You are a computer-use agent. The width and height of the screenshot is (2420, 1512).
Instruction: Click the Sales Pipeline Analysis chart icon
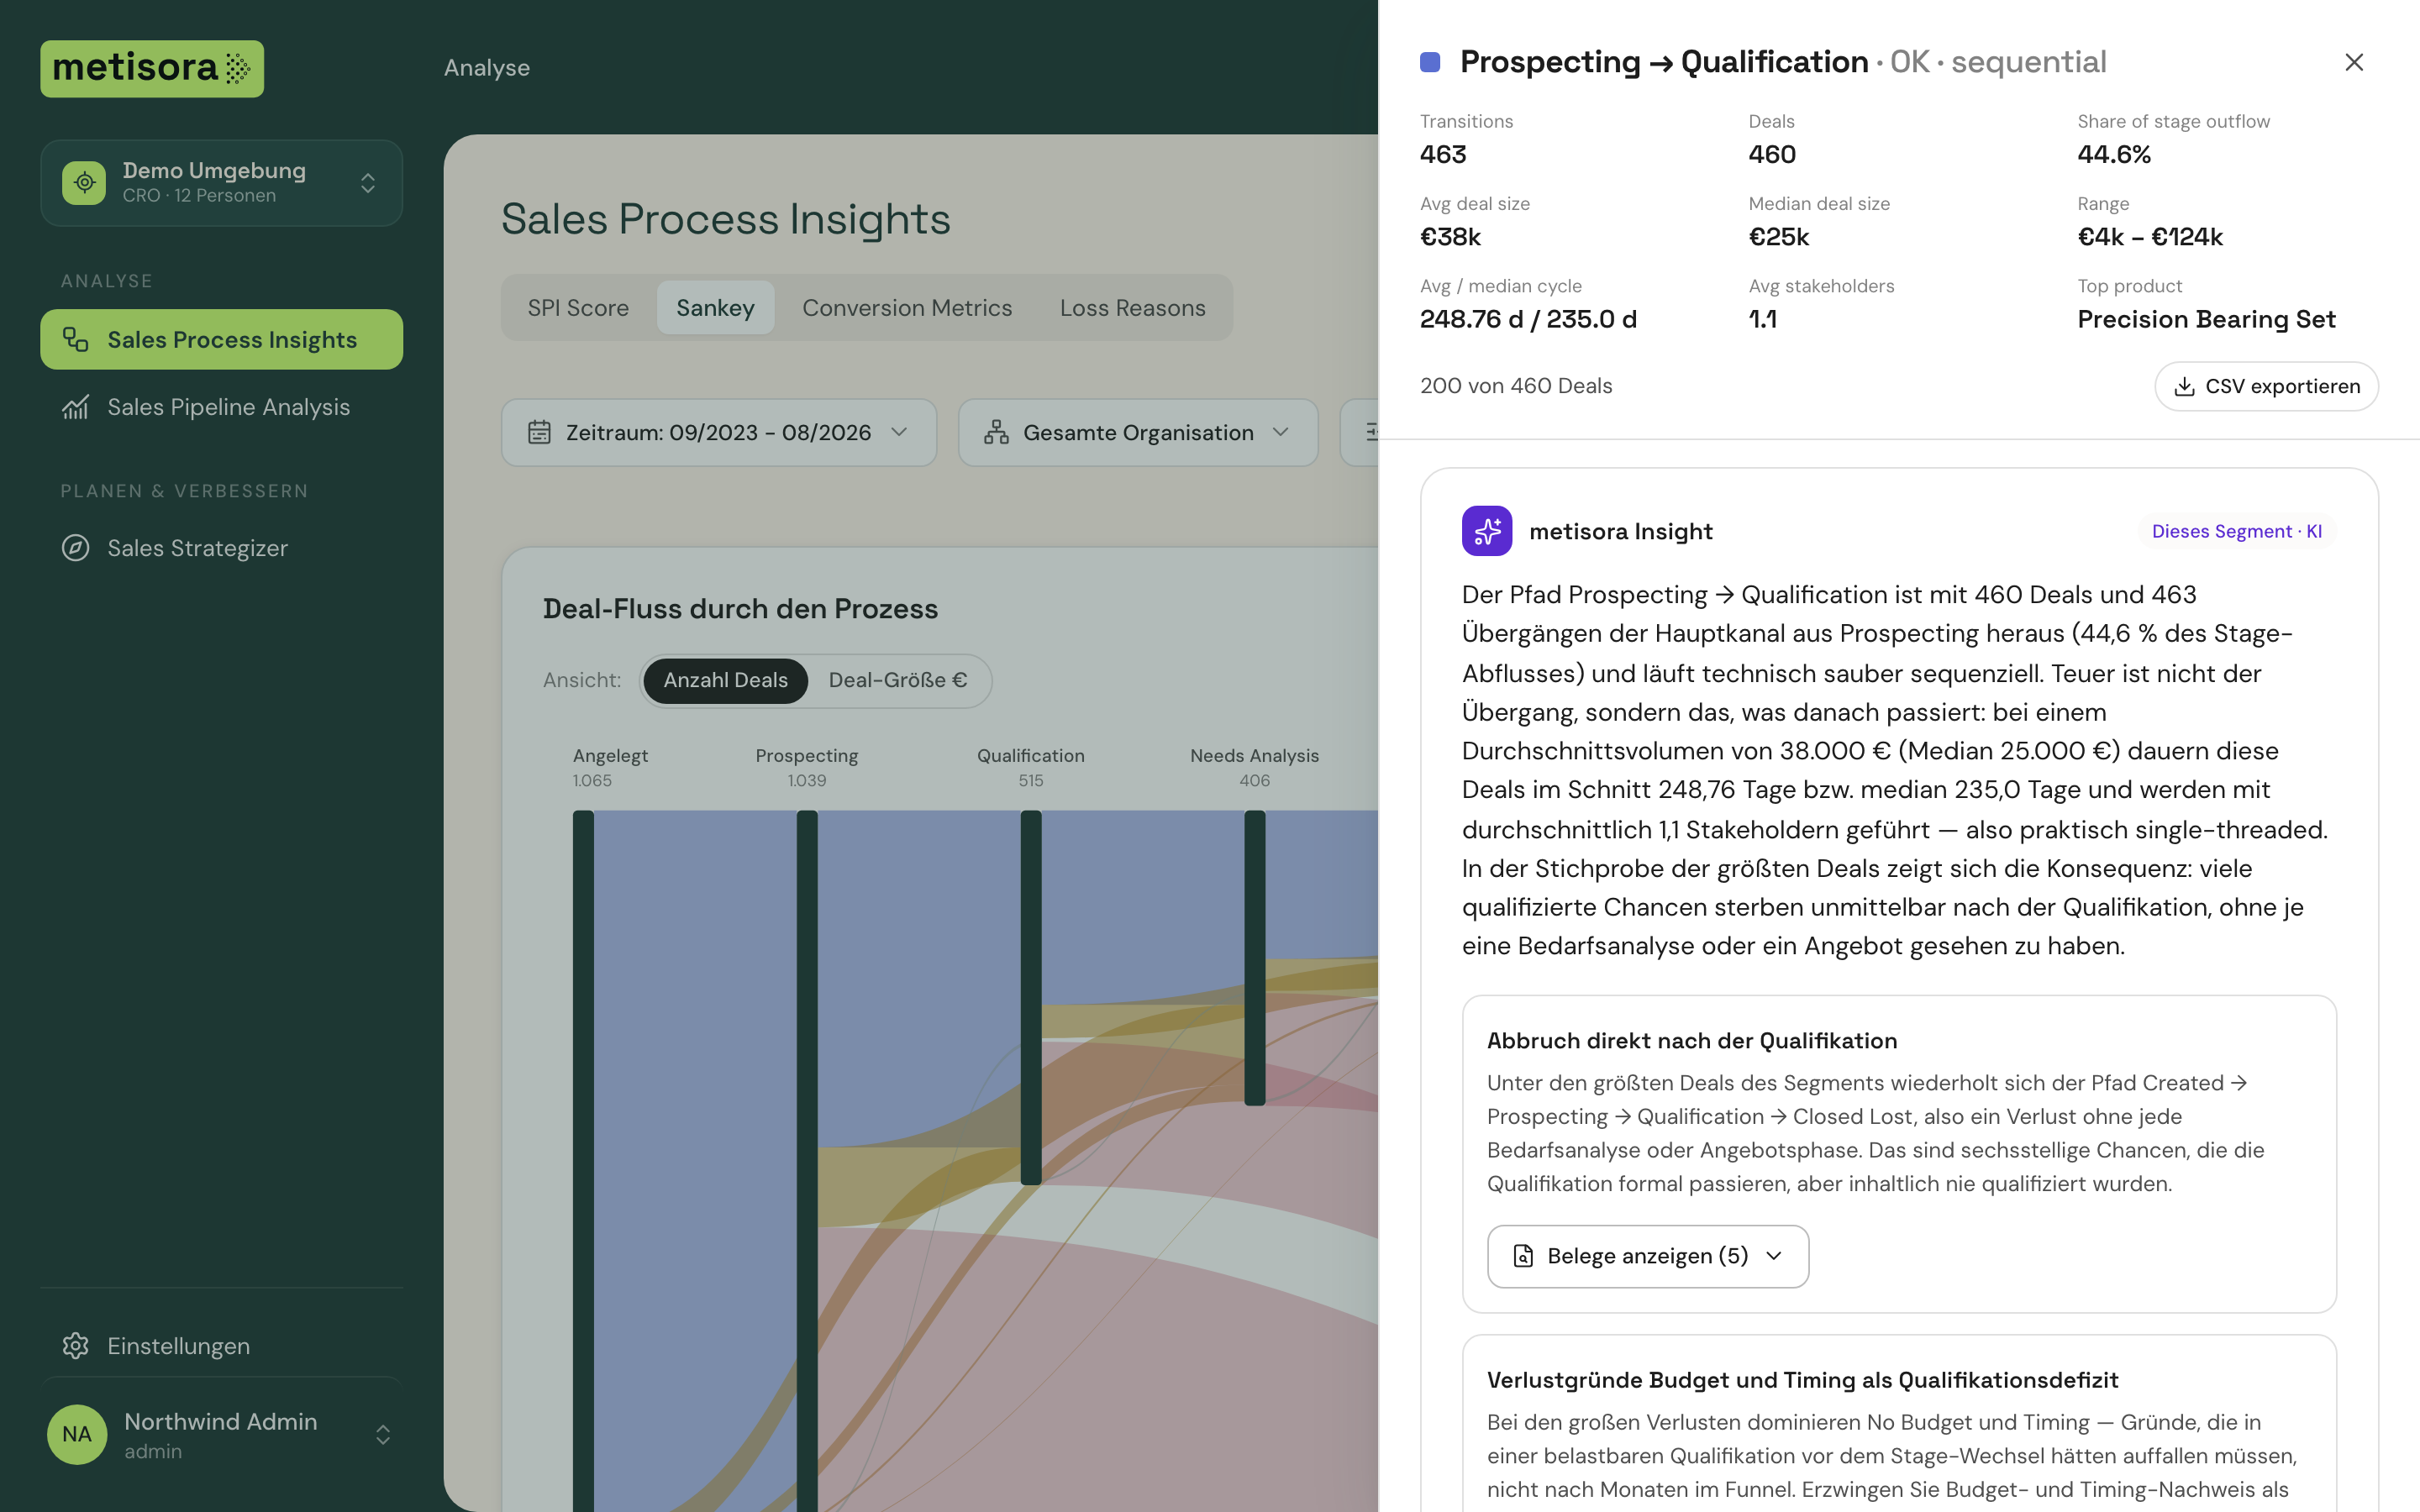click(x=75, y=407)
